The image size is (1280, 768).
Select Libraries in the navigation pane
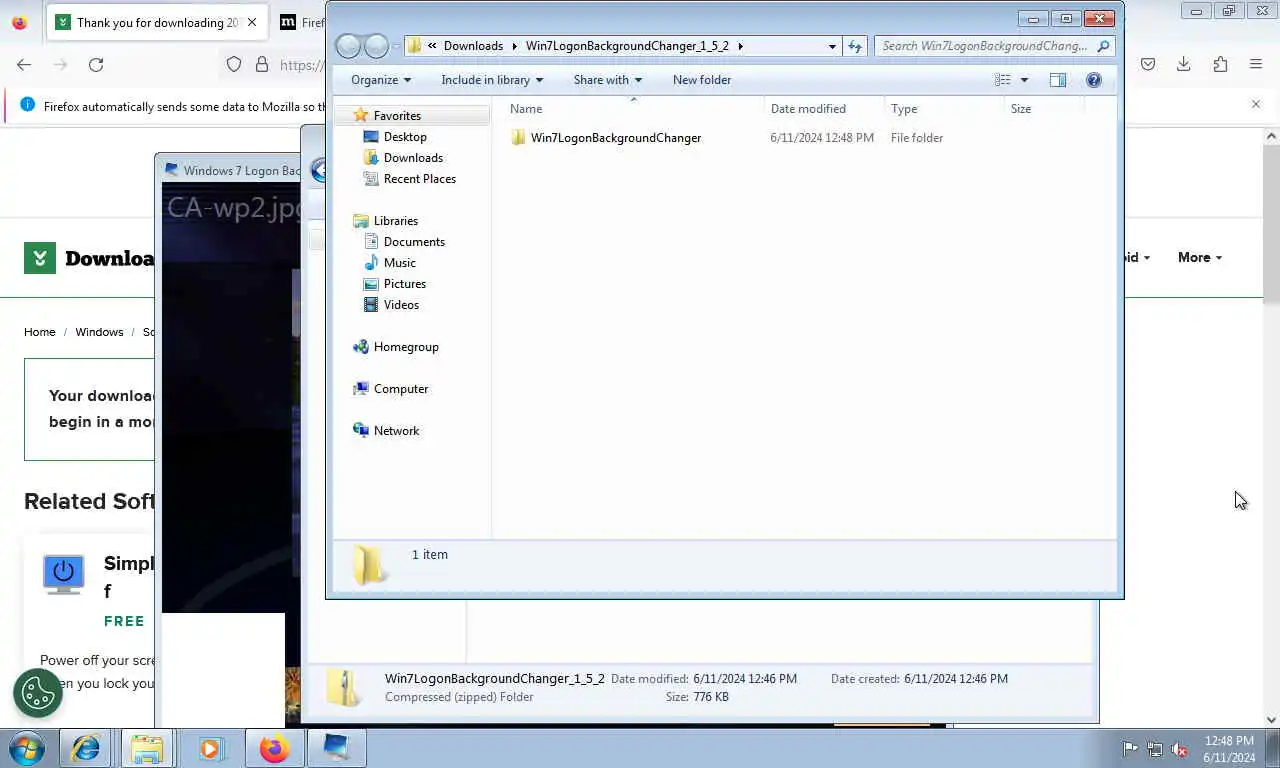pyautogui.click(x=396, y=221)
